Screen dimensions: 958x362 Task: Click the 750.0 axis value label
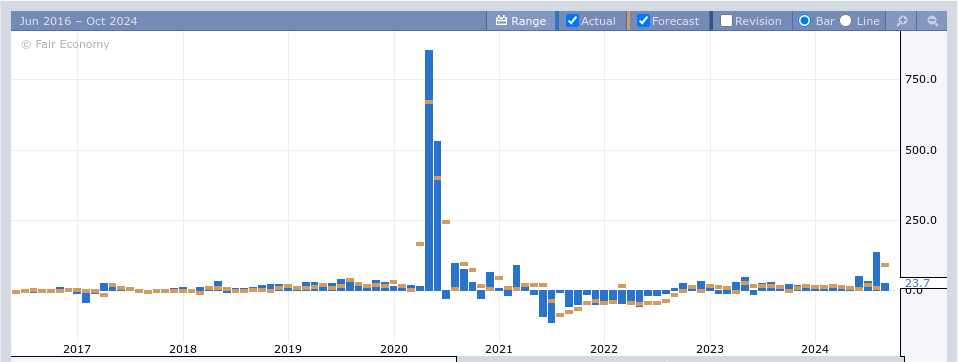tap(921, 79)
